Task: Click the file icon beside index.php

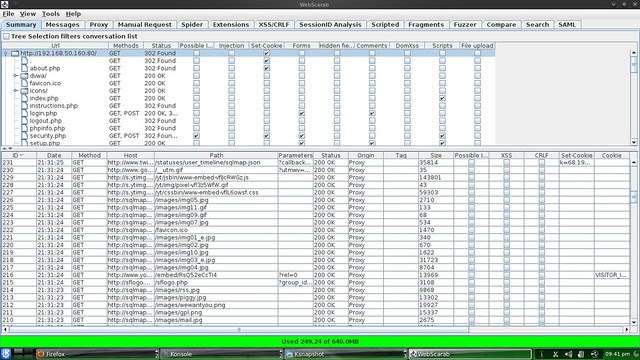Action: tap(24, 98)
